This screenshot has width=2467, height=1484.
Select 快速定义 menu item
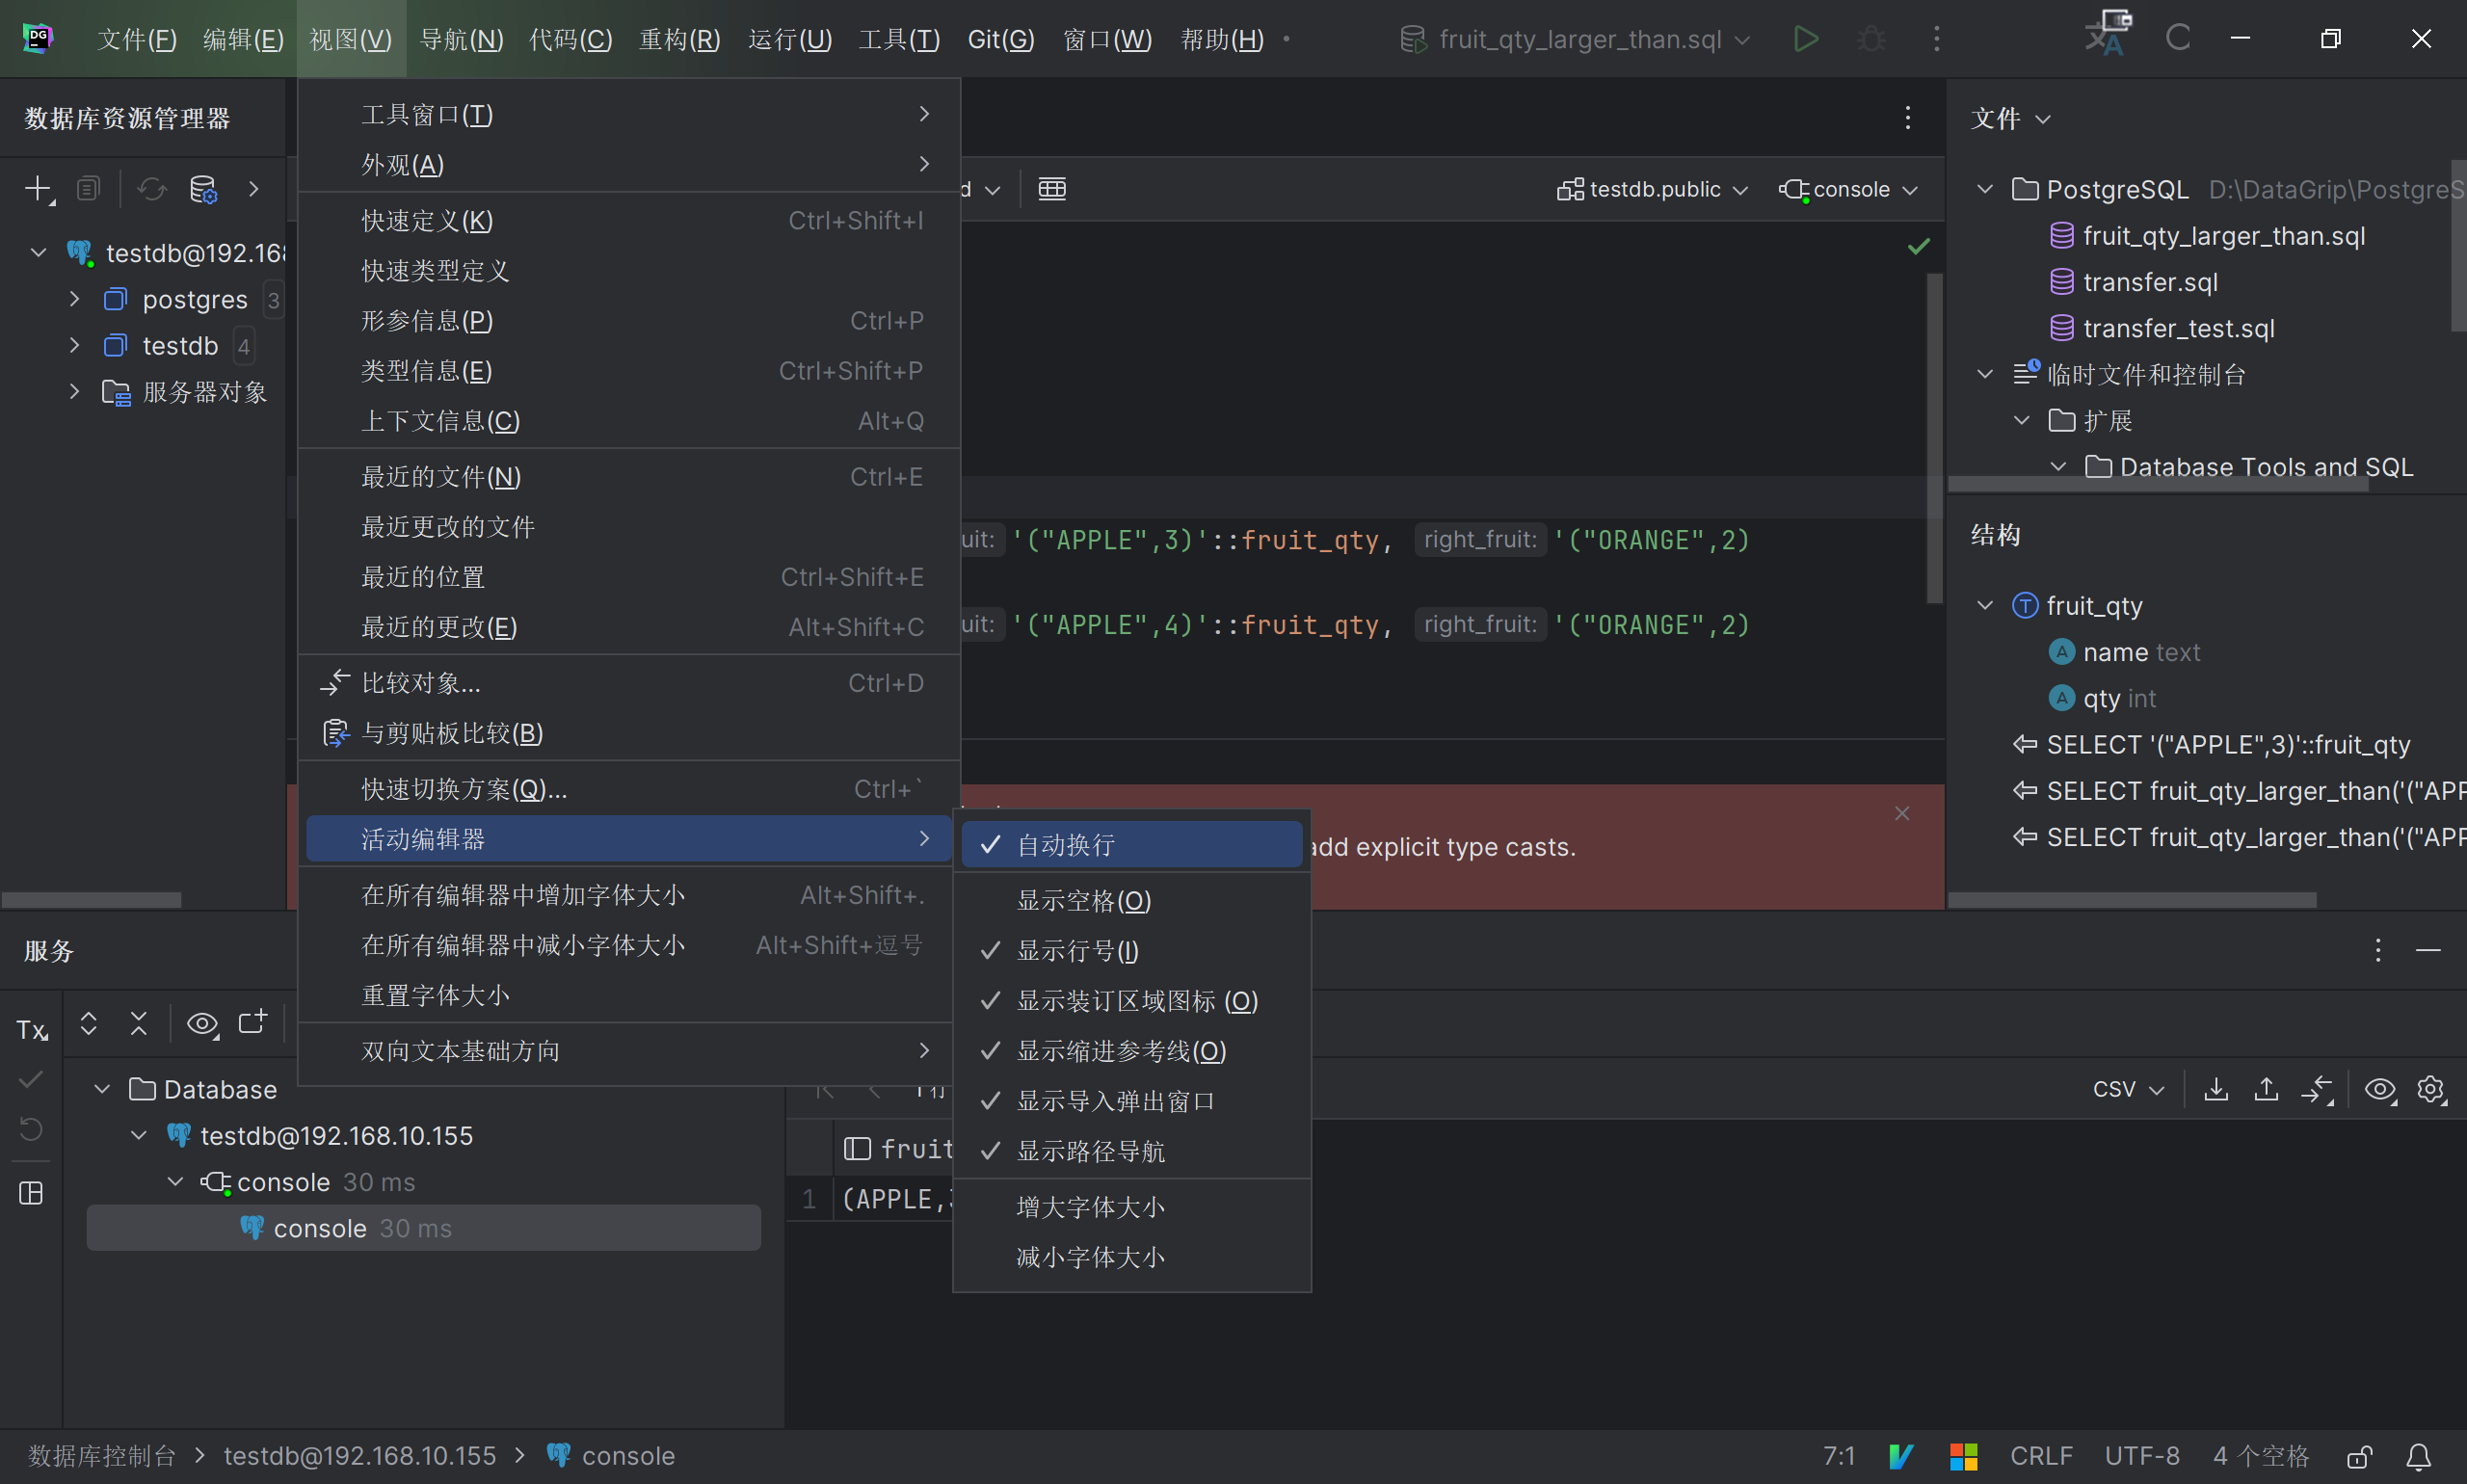(x=629, y=221)
